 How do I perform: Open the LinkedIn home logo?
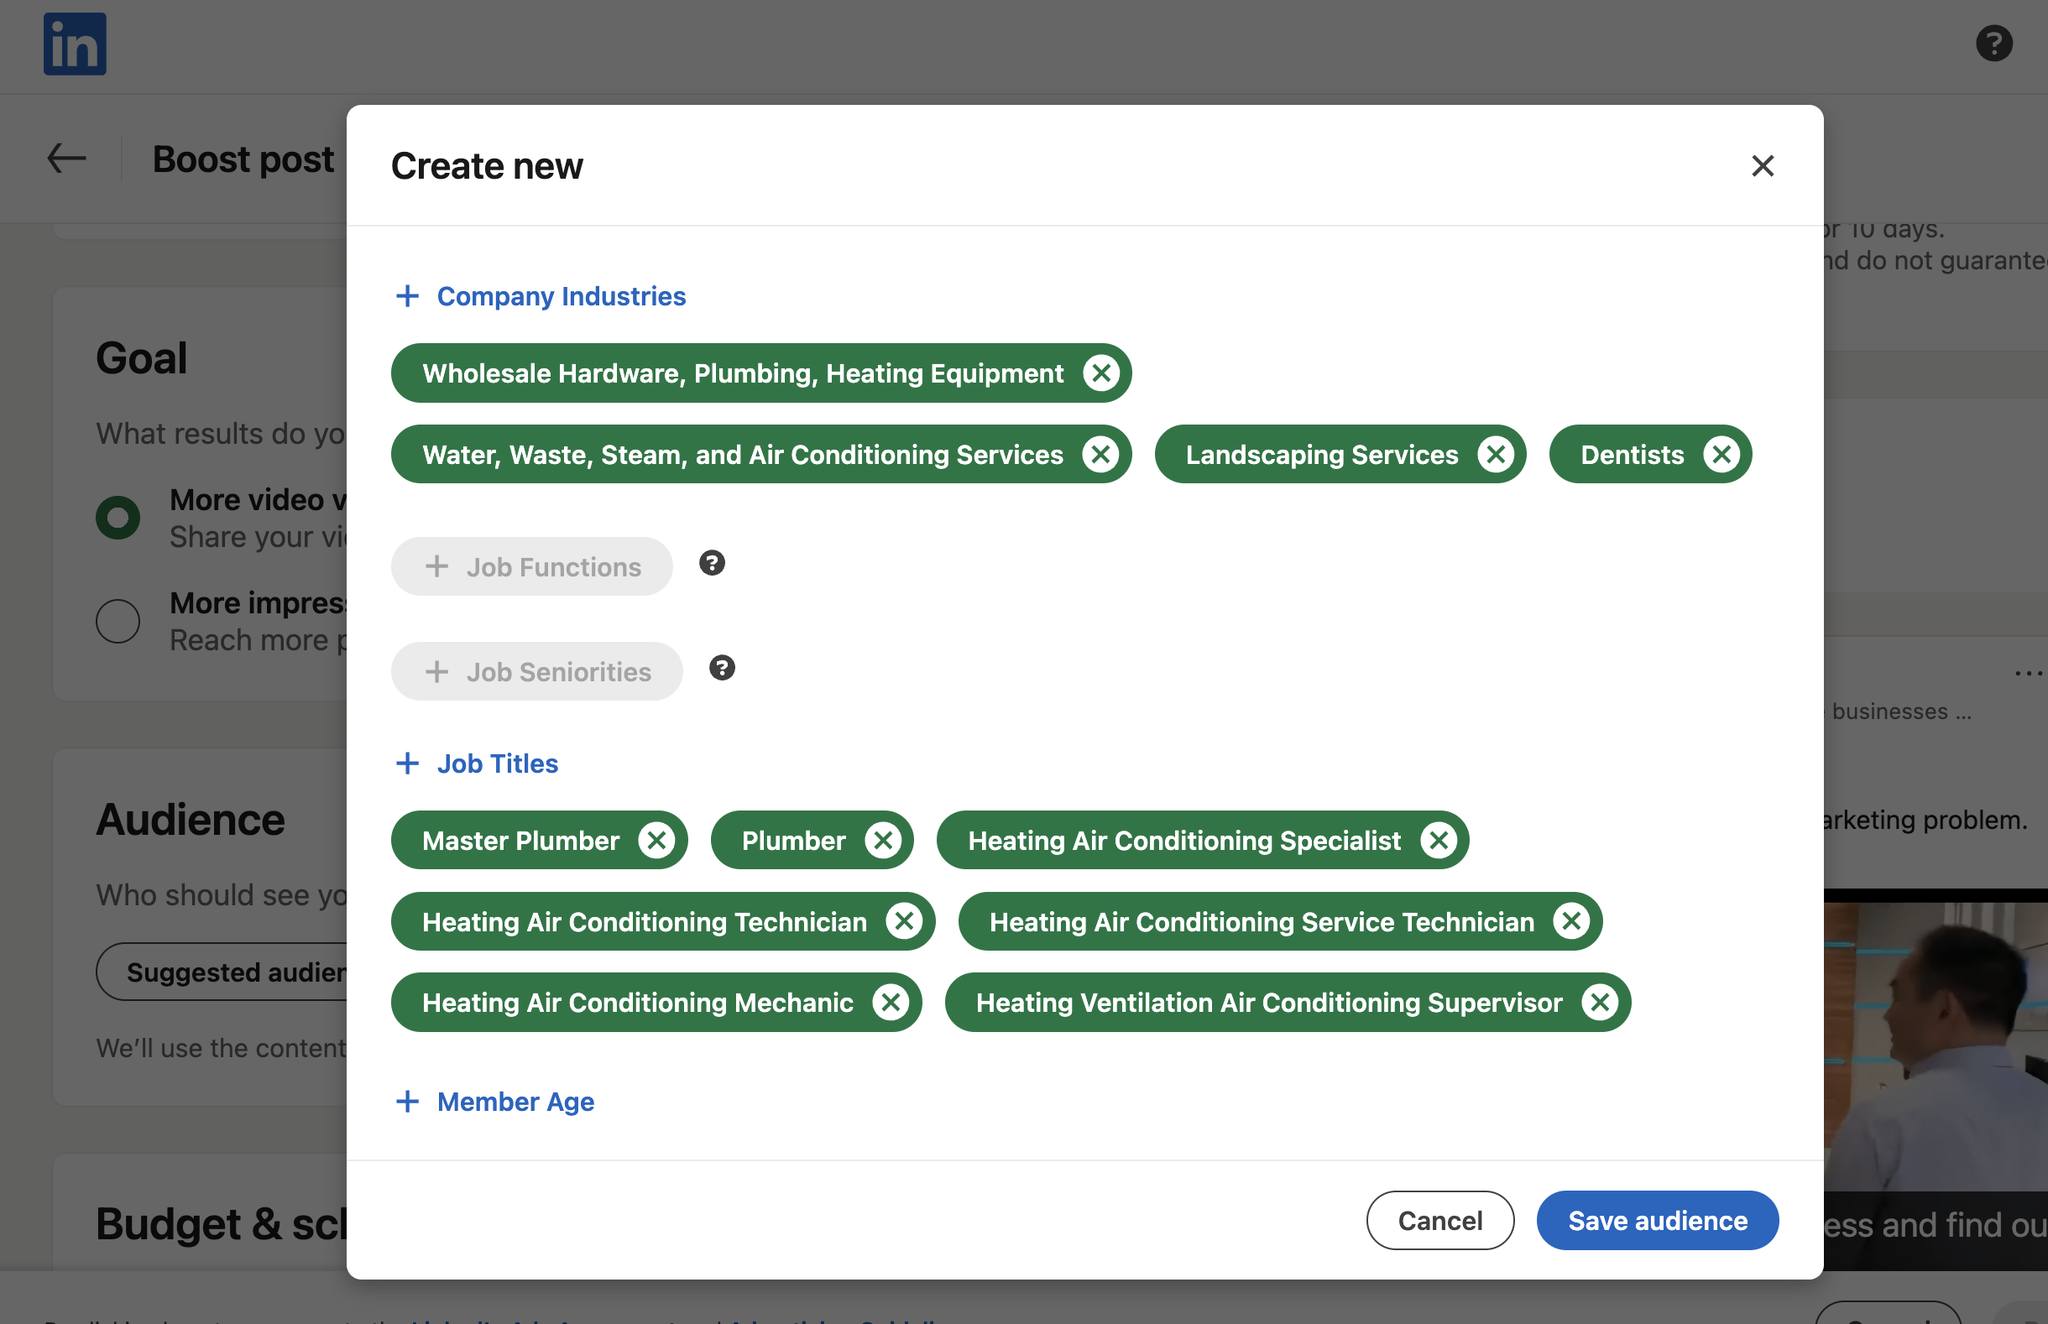coord(75,45)
